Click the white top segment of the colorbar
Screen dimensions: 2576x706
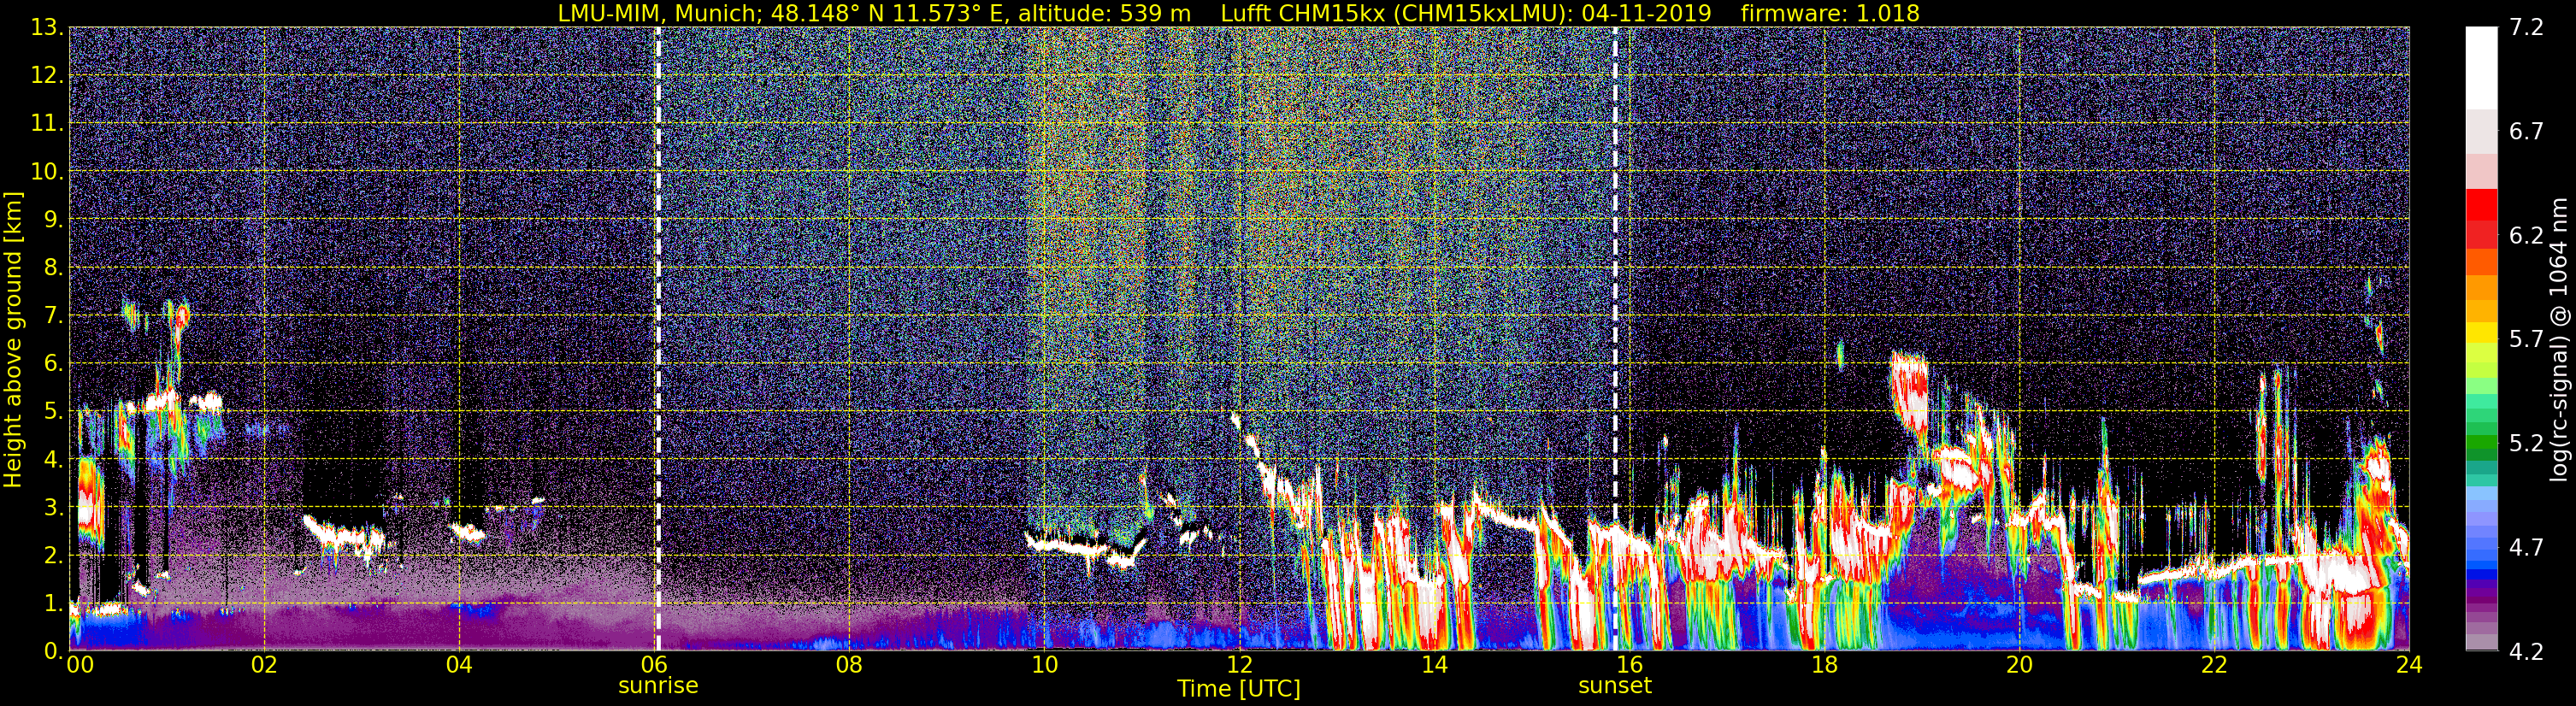(2481, 67)
